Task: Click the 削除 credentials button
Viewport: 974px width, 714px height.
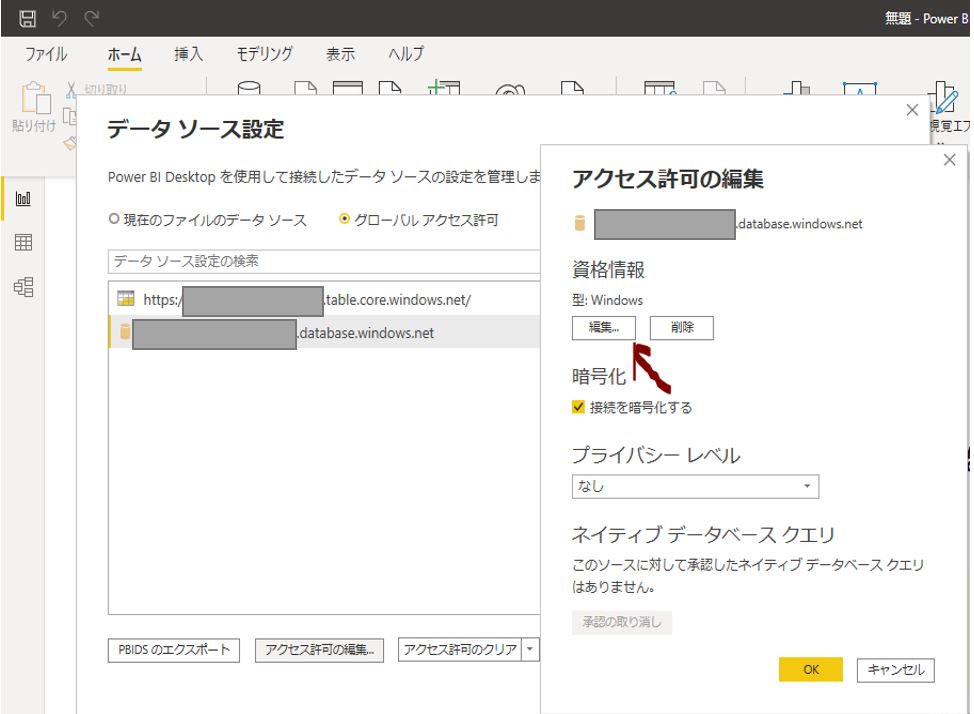Action: (682, 328)
